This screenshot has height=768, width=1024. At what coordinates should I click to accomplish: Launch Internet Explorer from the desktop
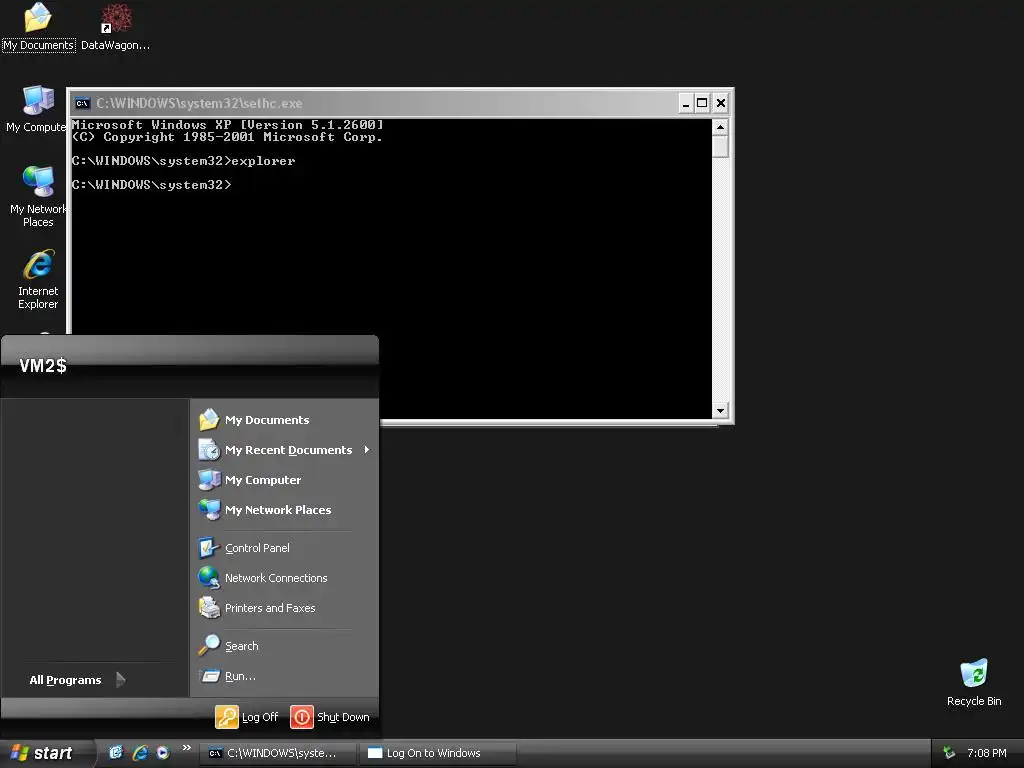point(38,279)
